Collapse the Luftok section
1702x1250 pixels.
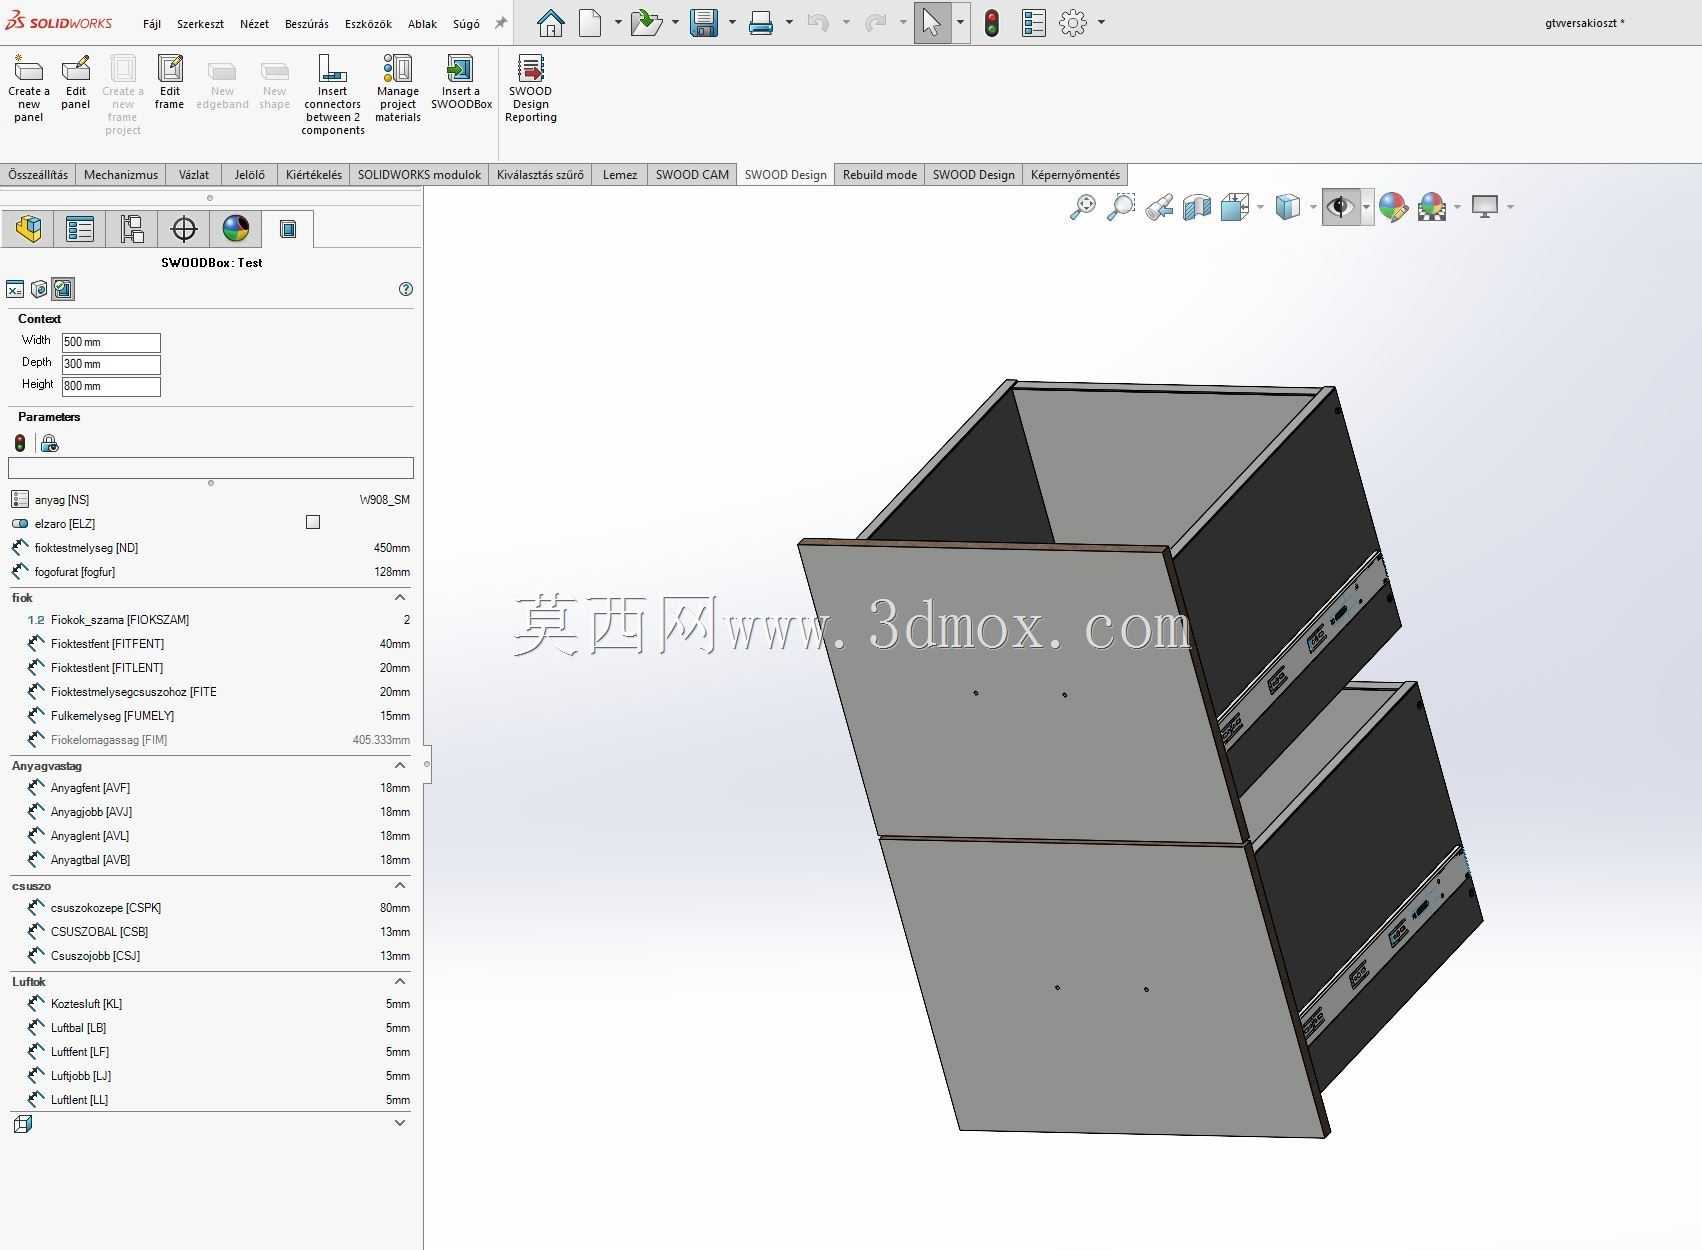(400, 981)
